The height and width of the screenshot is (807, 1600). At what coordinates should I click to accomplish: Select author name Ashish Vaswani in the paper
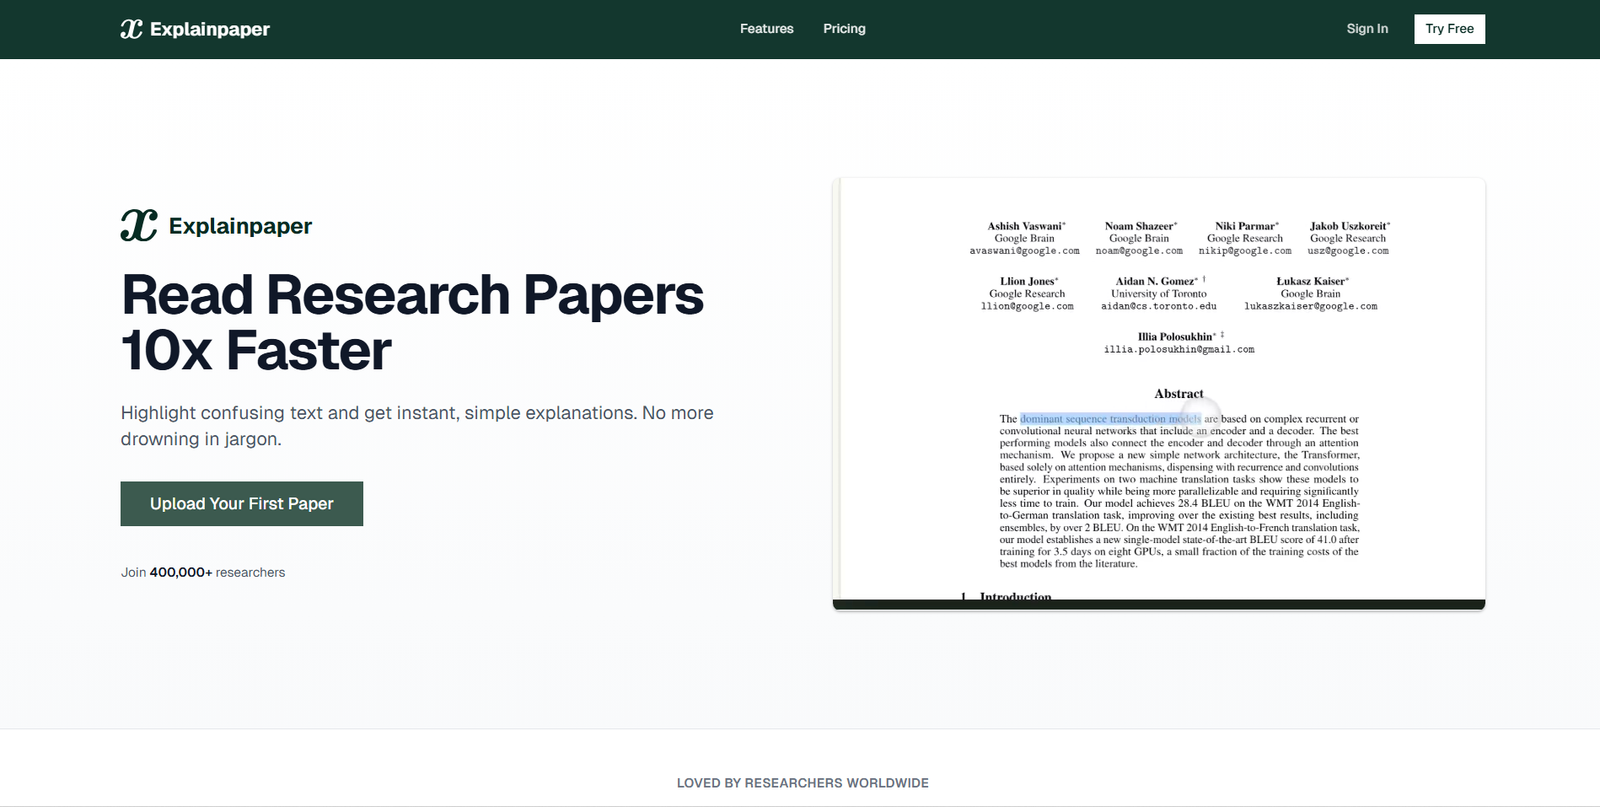point(1025,226)
